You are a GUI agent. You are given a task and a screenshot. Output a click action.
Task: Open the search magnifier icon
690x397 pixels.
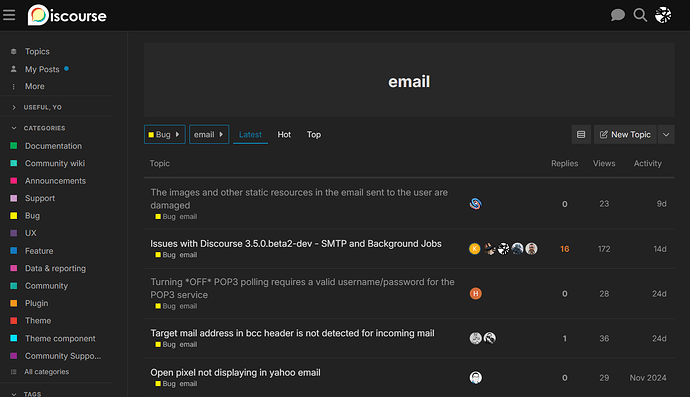(x=640, y=15)
